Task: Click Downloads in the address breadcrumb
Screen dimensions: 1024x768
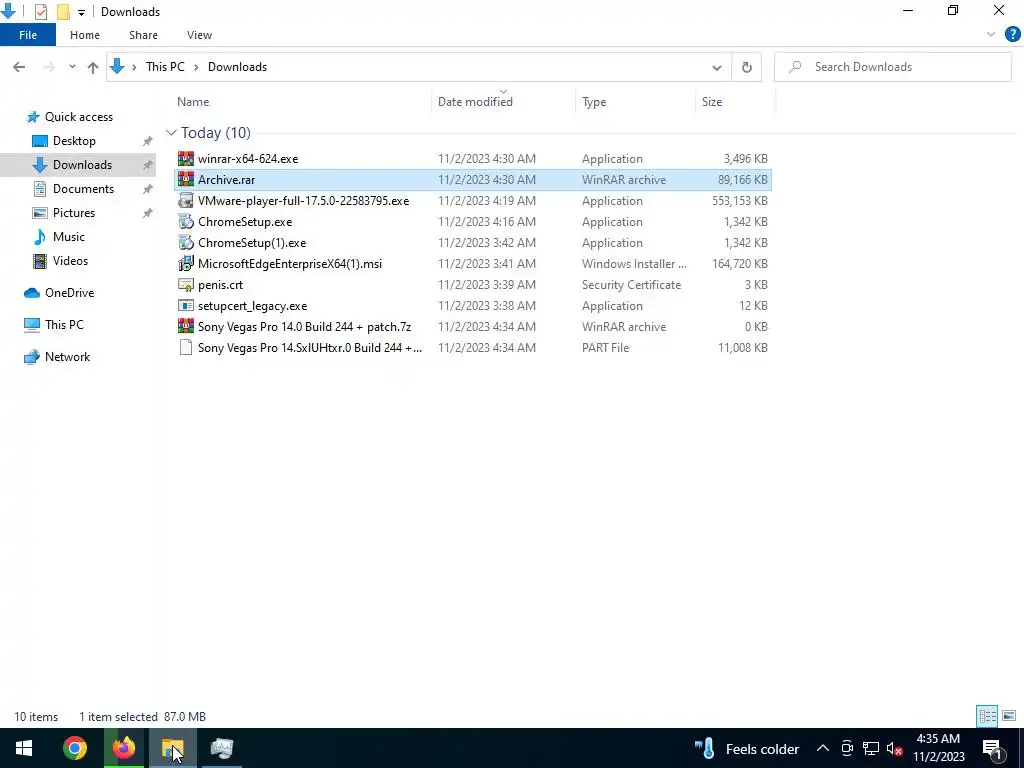Action: 237,67
